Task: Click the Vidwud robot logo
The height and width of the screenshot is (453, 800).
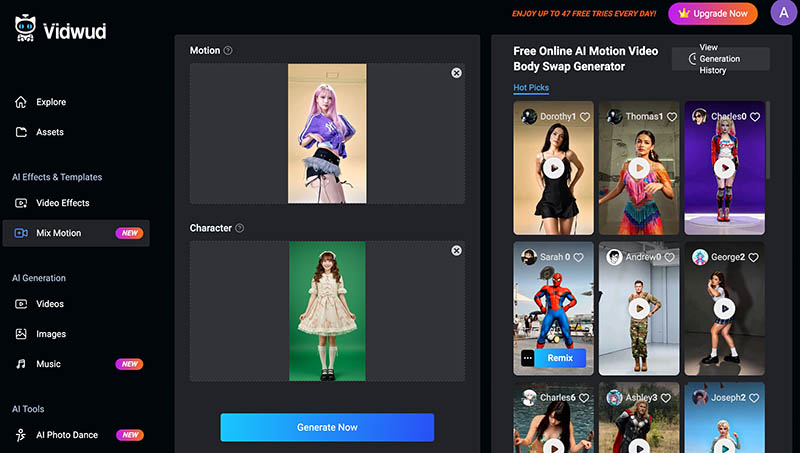Action: [x=27, y=28]
